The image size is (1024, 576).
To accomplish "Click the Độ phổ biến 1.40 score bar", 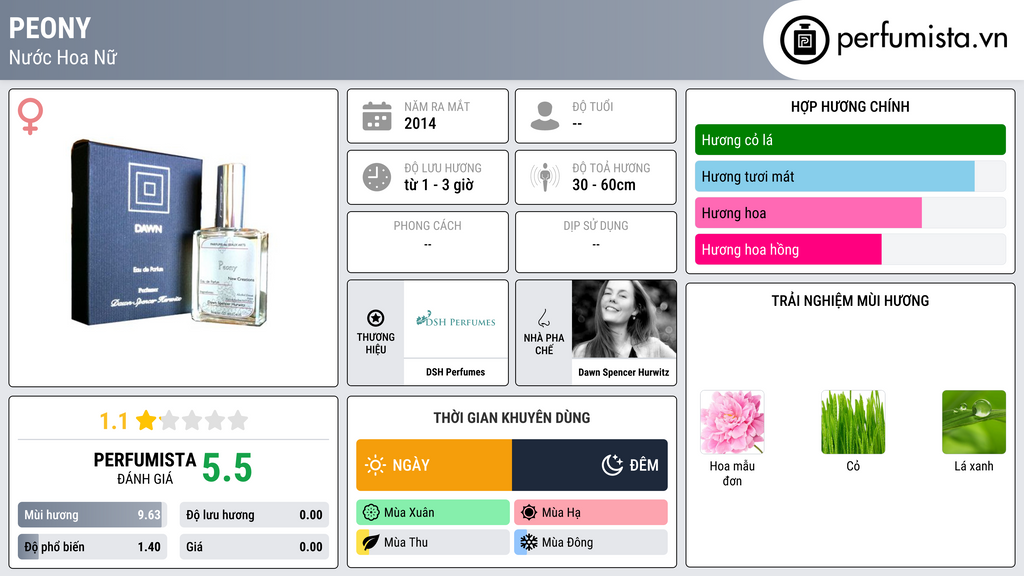I will pos(92,547).
